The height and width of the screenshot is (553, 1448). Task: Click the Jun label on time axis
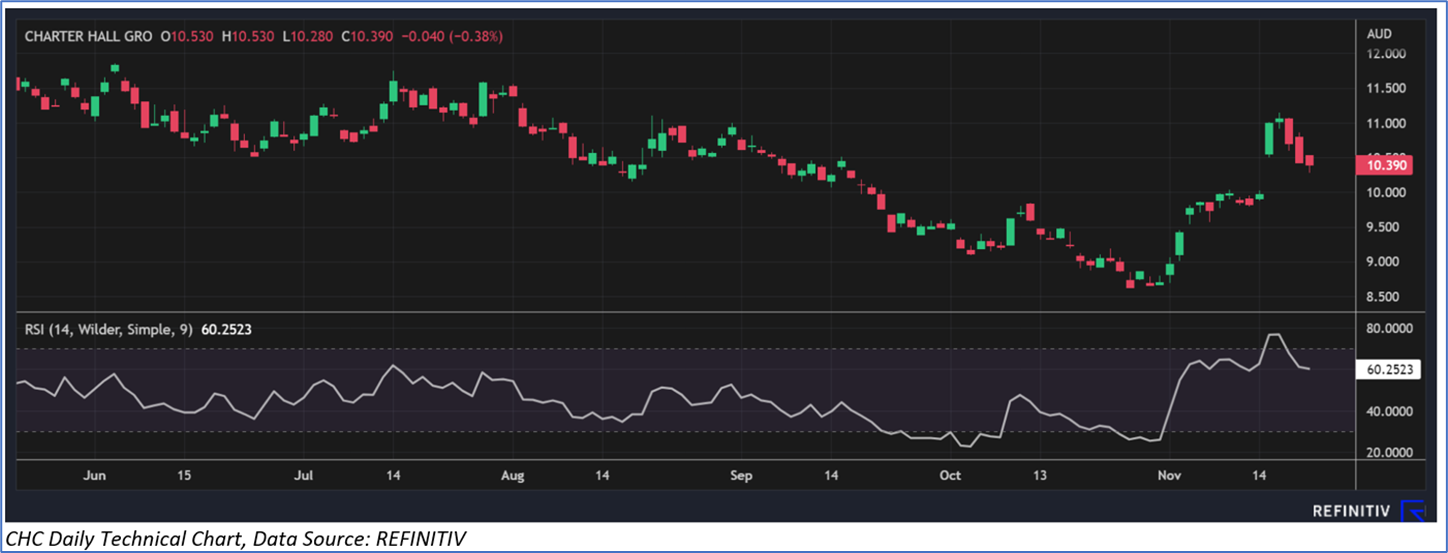click(x=96, y=476)
